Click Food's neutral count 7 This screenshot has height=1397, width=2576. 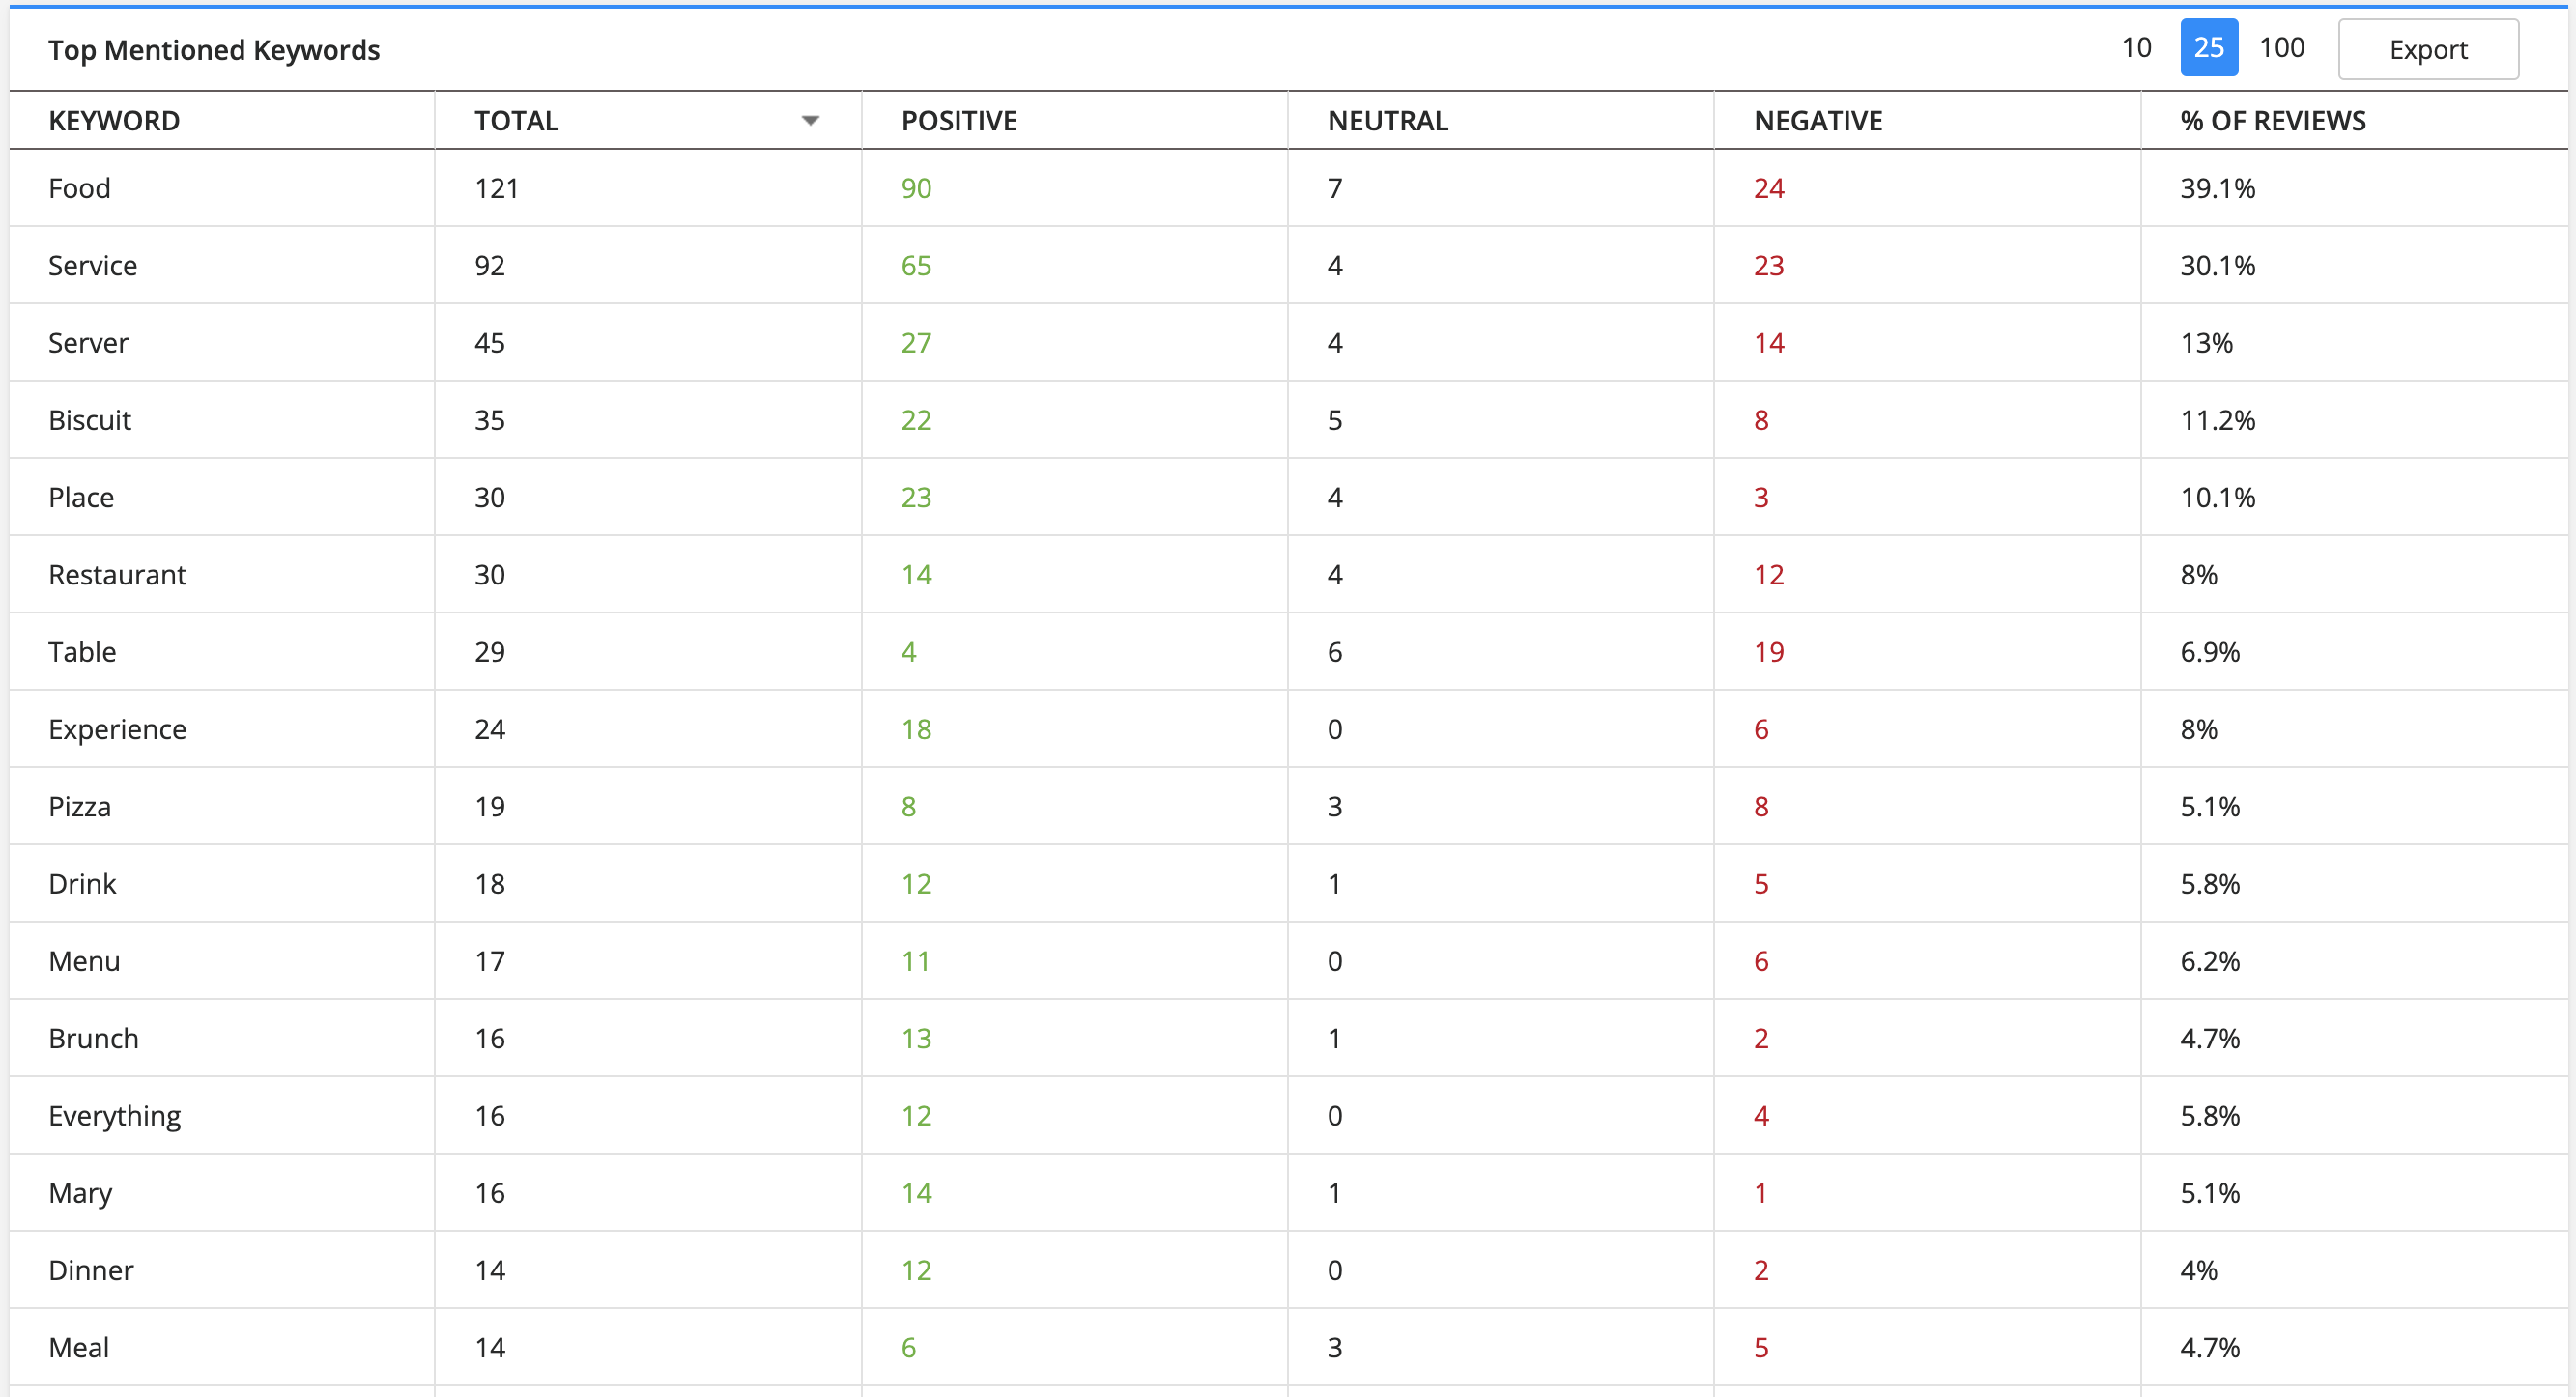coord(1335,188)
